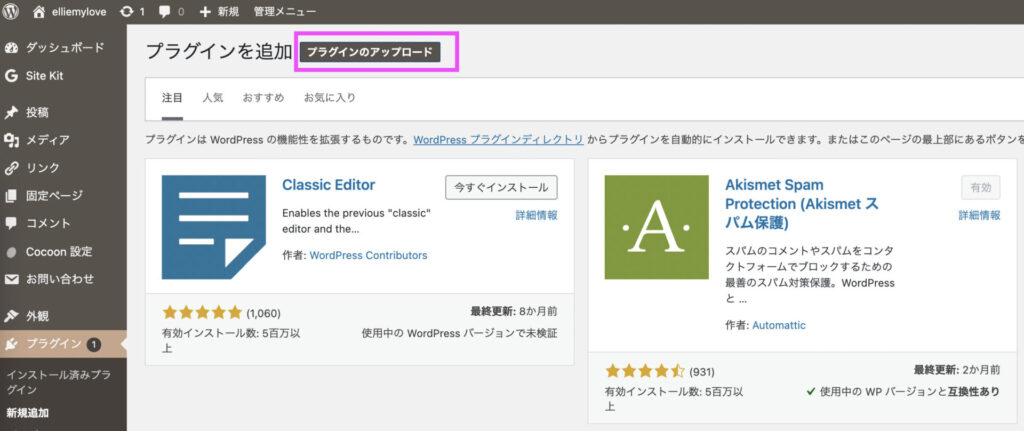Click the Akismet plugin thumbnail

point(656,227)
